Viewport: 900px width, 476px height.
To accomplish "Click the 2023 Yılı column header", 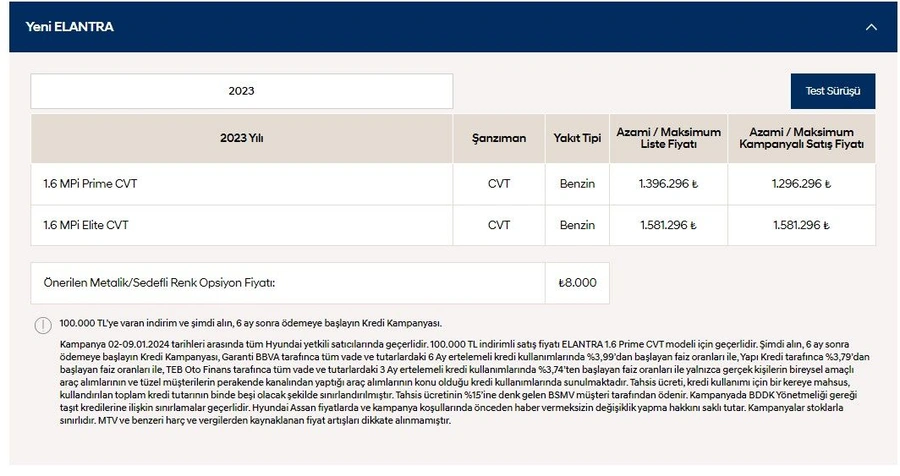I will [242, 138].
